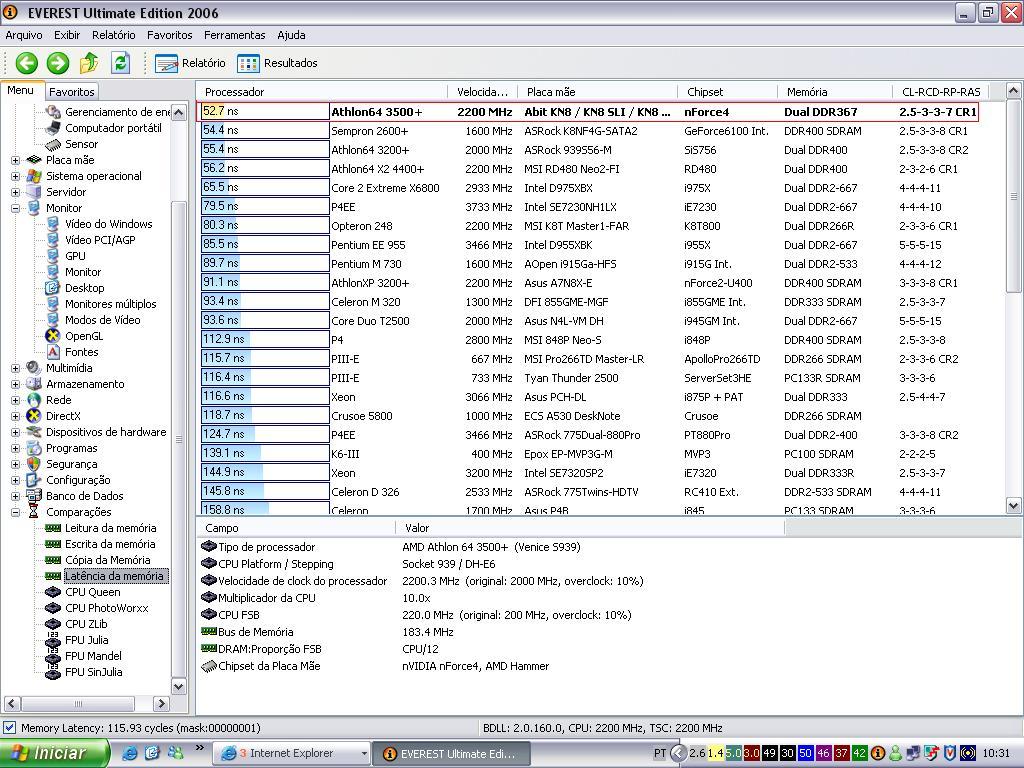Click the FPU SinJulia icon
Image resolution: width=1024 pixels, height=768 pixels.
click(53, 672)
